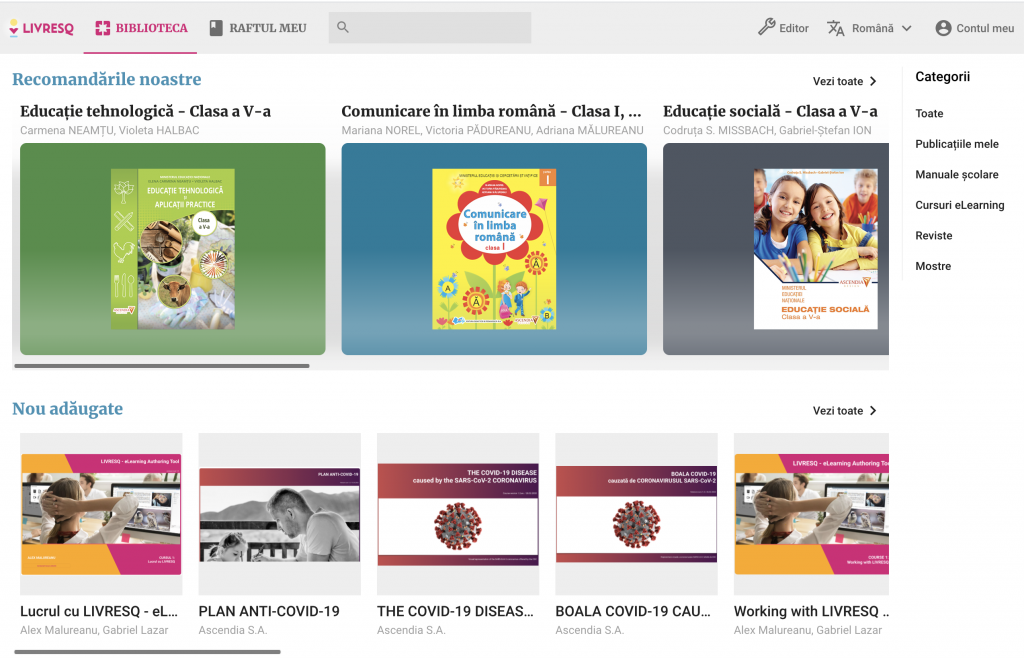The height and width of the screenshot is (658, 1024).
Task: Click the LIVRESQ logo
Action: click(41, 27)
